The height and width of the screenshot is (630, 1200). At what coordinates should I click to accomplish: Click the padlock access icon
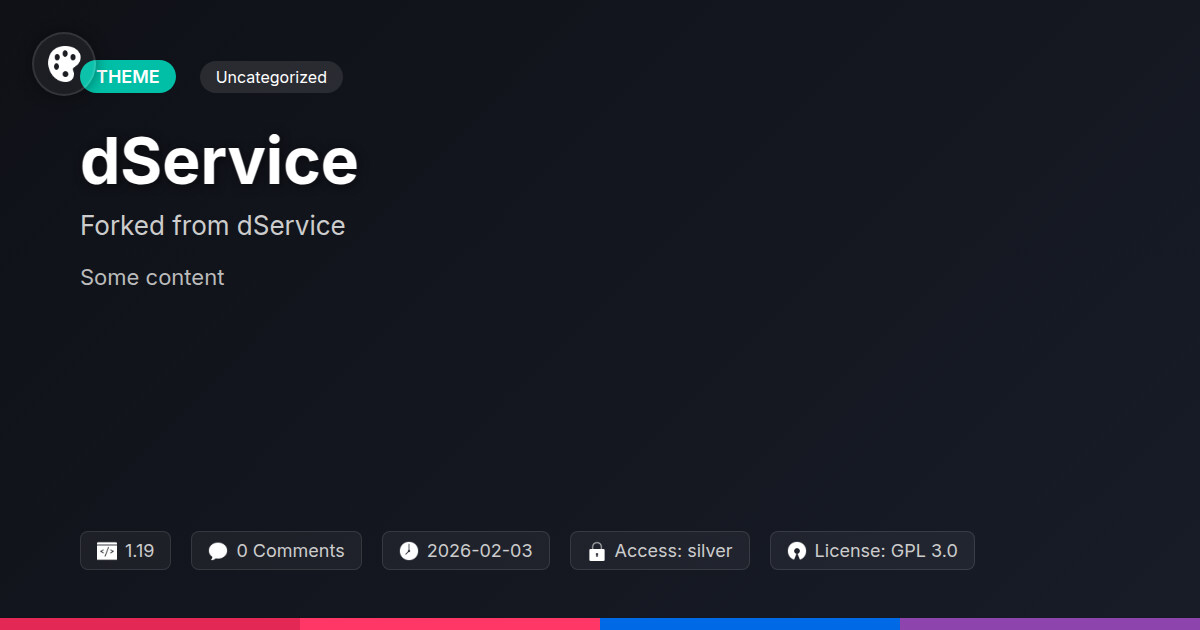pyautogui.click(x=597, y=551)
